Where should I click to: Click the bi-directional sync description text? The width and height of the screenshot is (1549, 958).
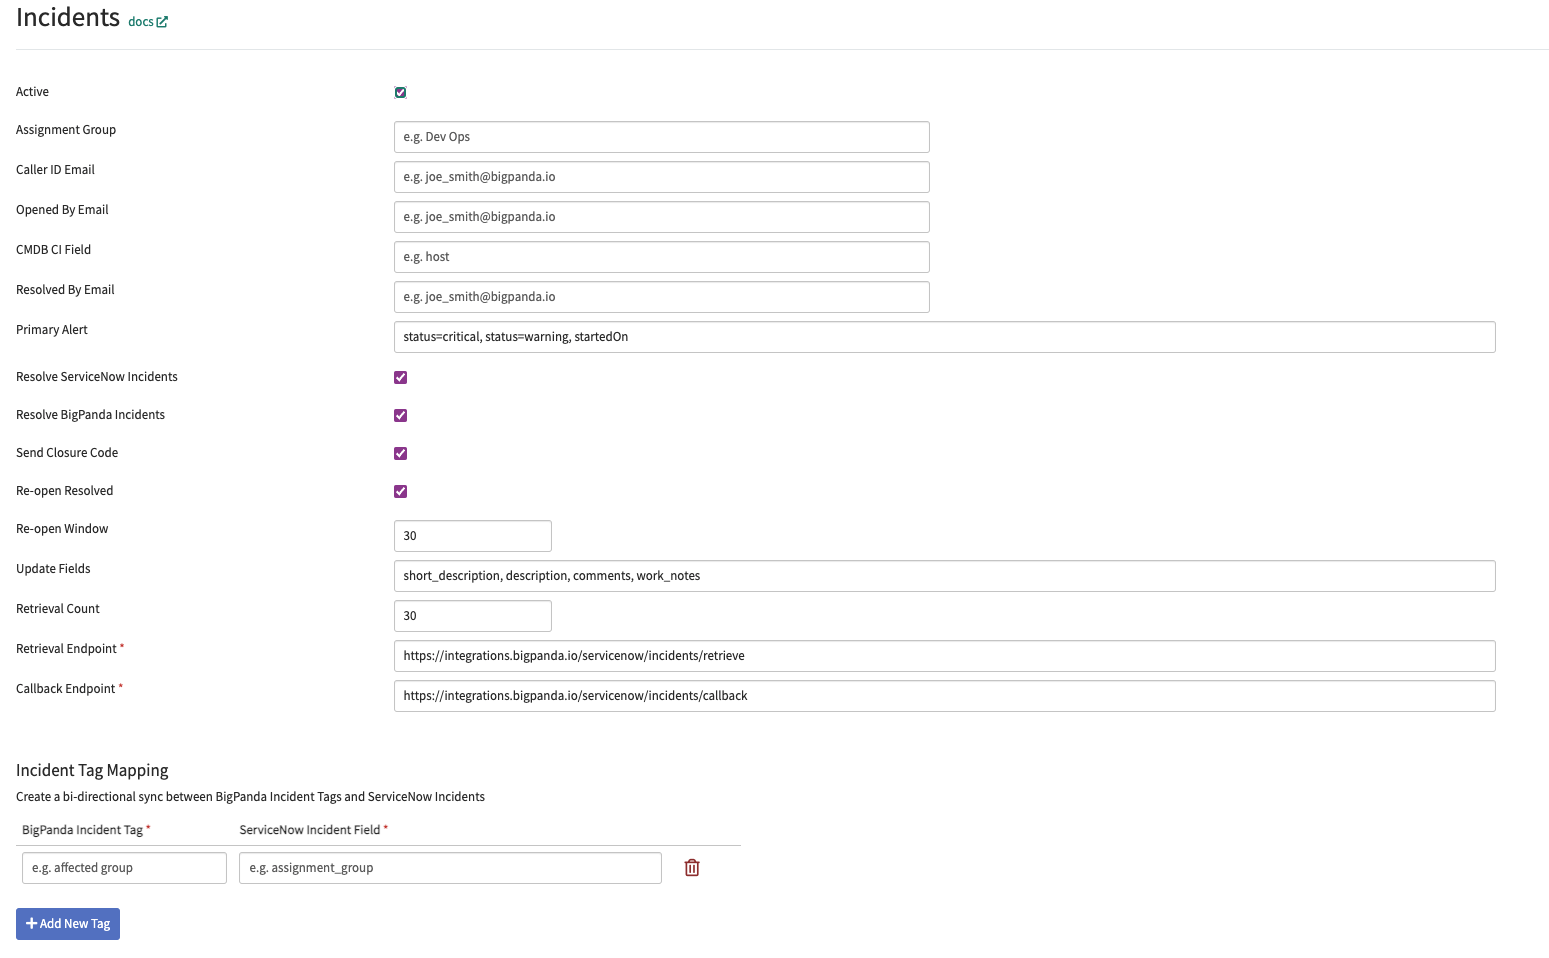(250, 797)
